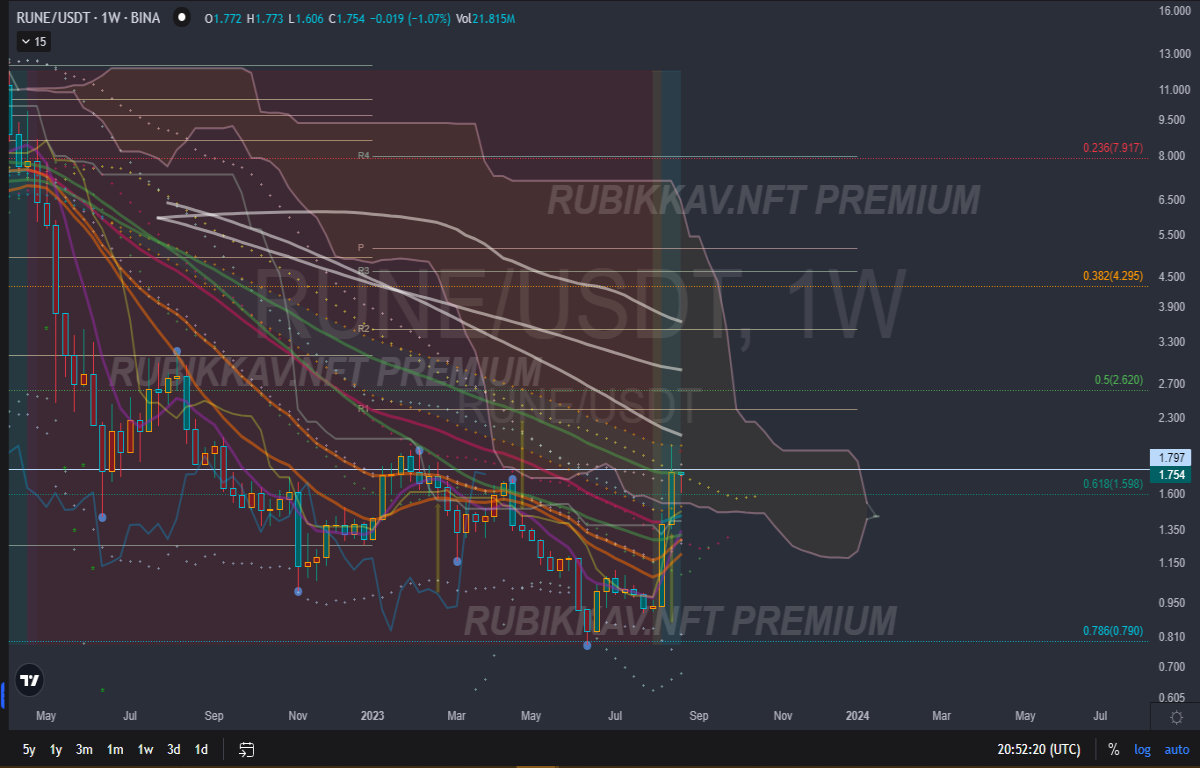The height and width of the screenshot is (768, 1200).
Task: Click the 8.000 price scale label
Action: pos(1171,156)
